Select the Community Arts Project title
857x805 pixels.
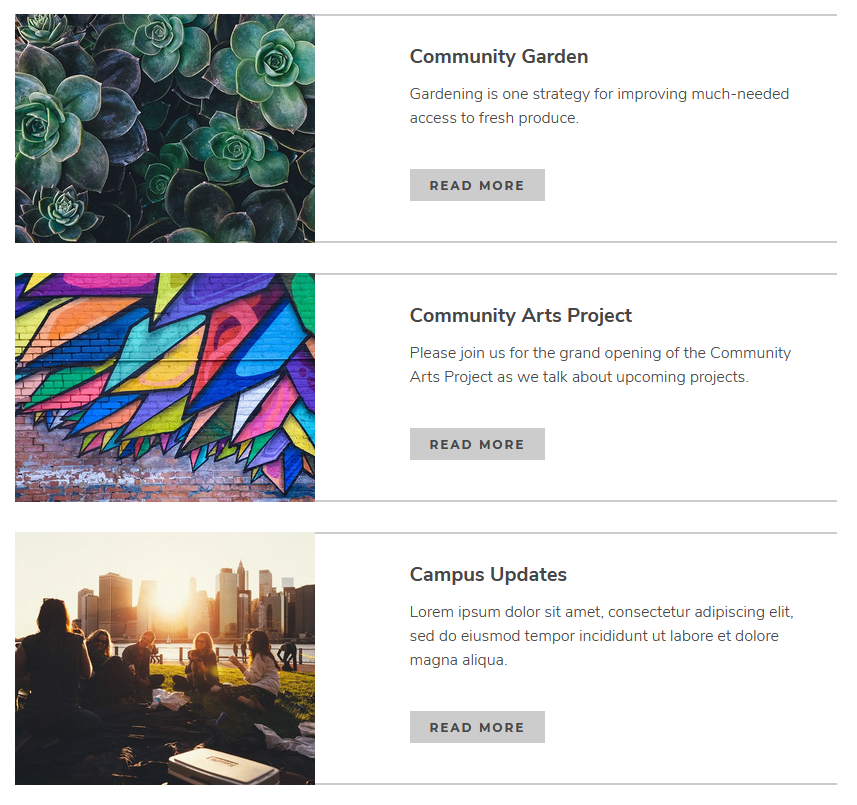tap(520, 316)
